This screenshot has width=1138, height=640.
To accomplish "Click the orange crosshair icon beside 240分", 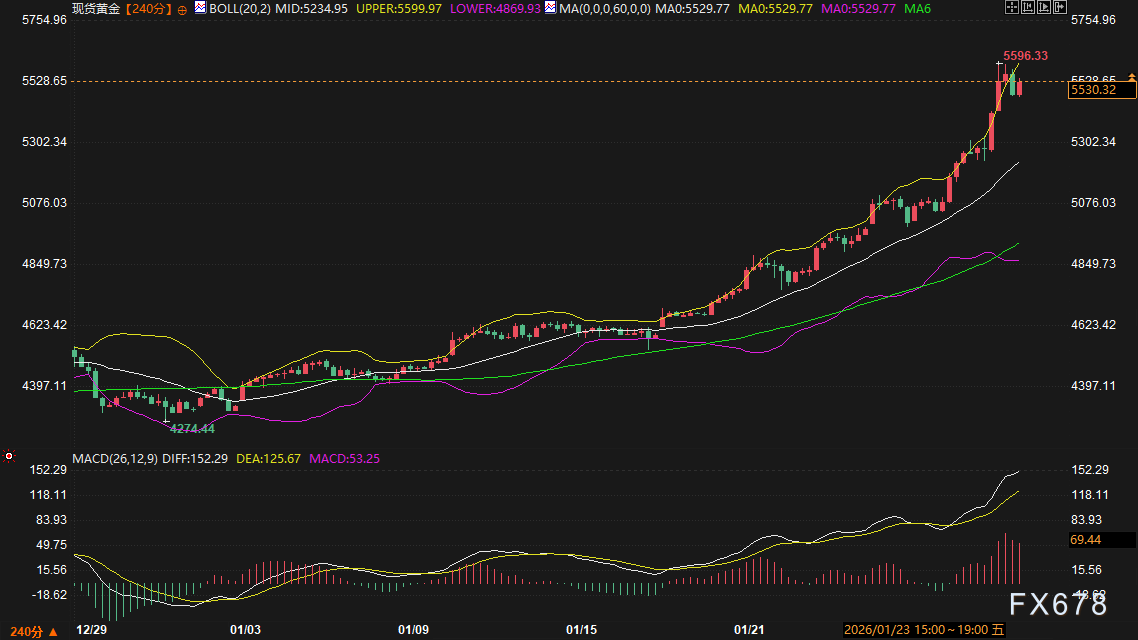I will pos(182,8).
